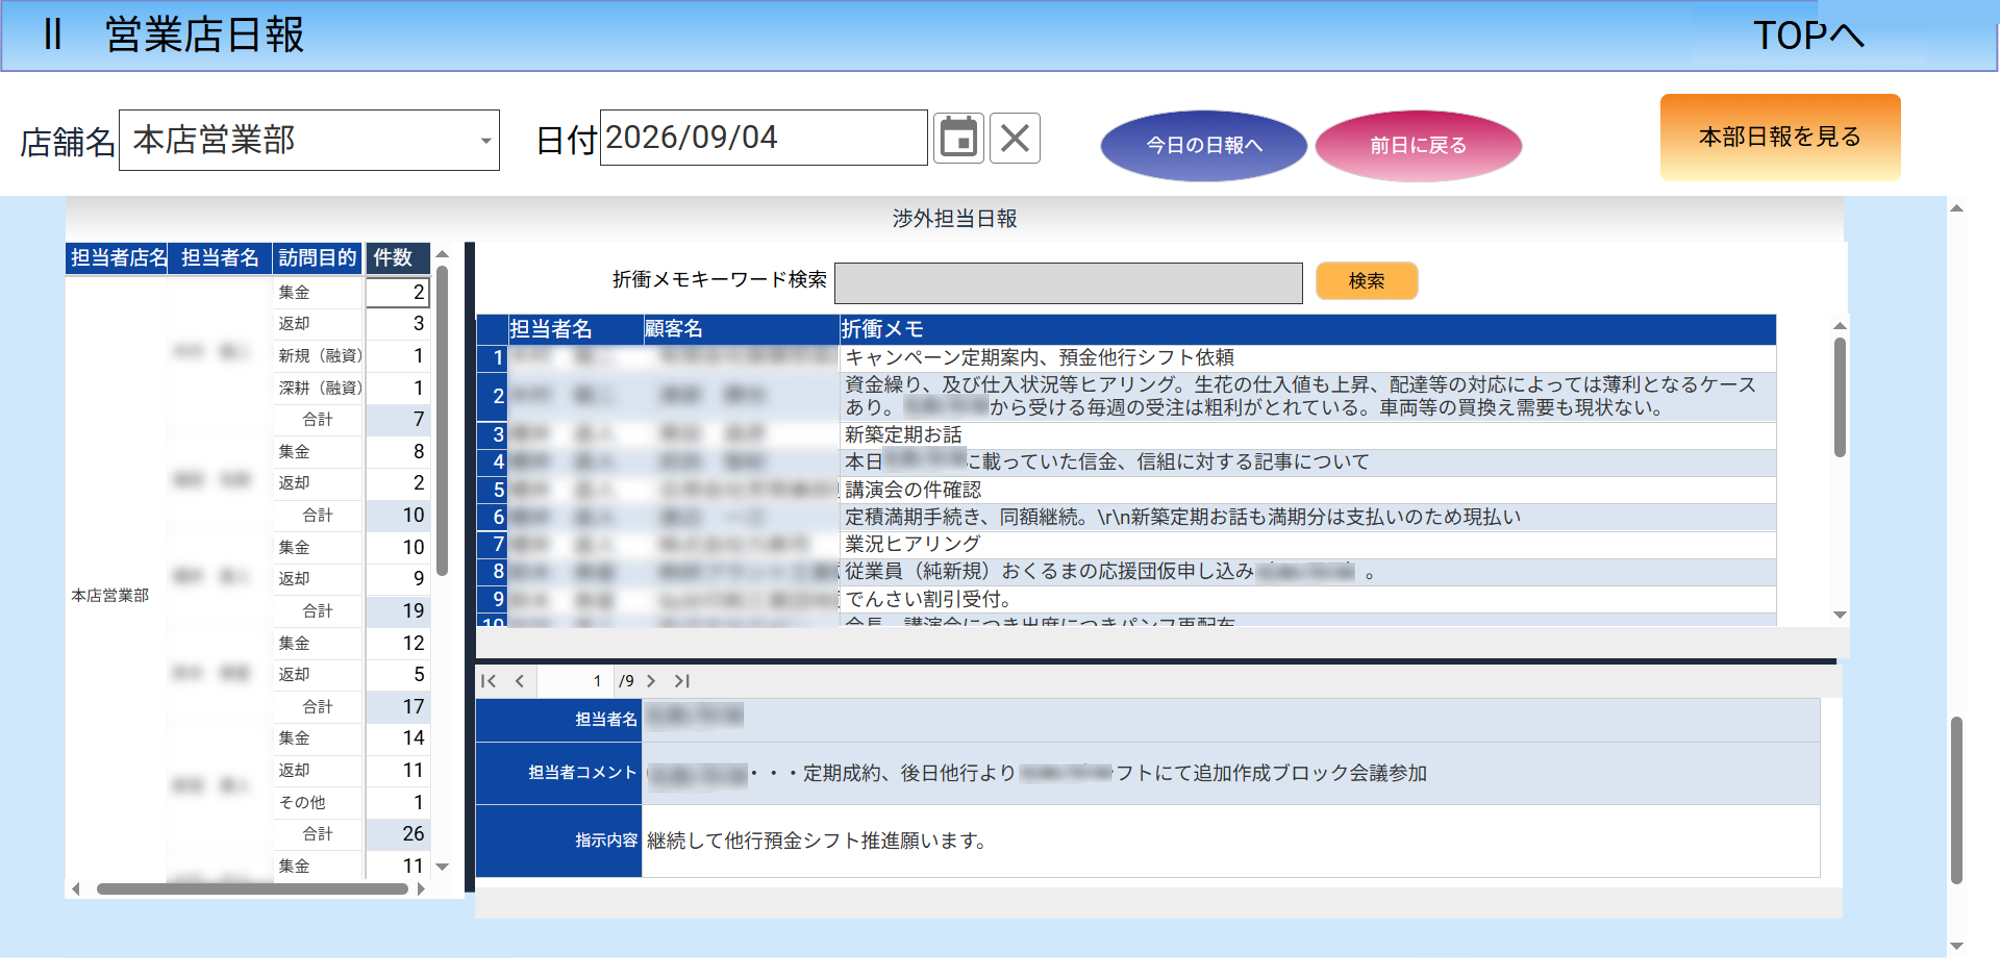
Task: Sort by 担当者店名 column header
Action: 118,258
